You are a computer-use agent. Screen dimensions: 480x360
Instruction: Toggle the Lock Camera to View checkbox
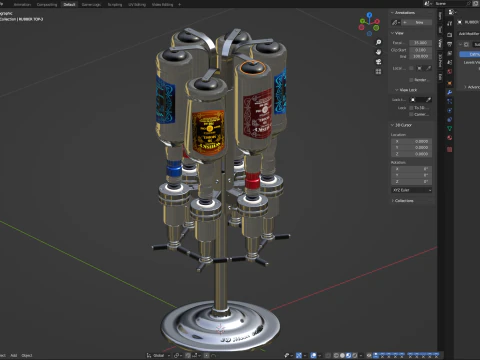(411, 114)
